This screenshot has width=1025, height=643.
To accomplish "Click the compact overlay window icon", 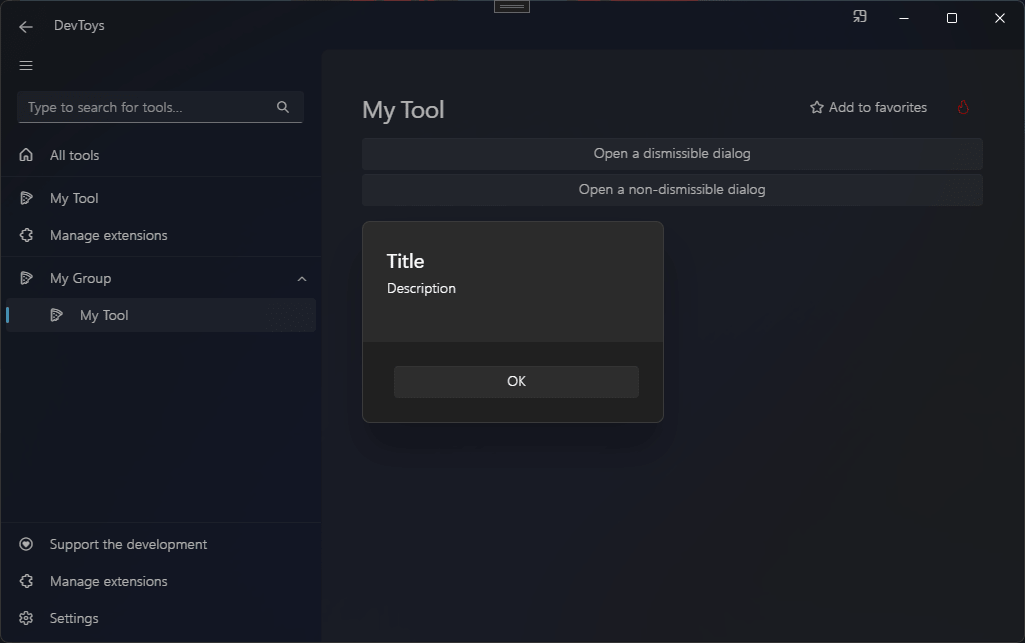I will tap(859, 17).
